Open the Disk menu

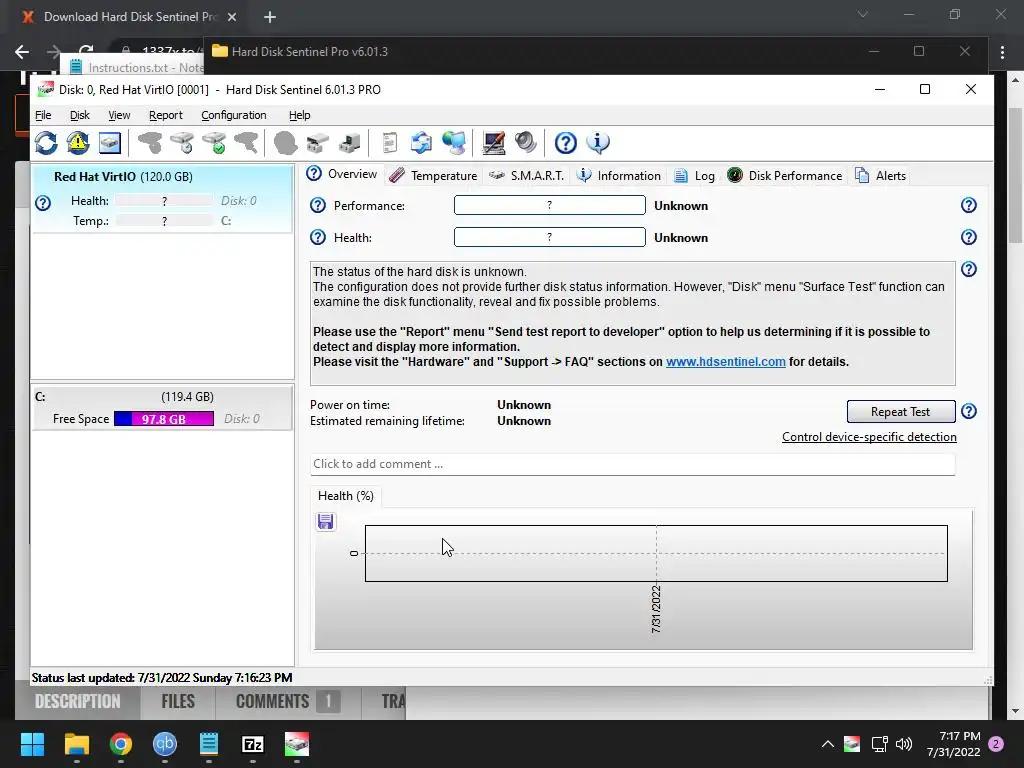click(x=80, y=115)
